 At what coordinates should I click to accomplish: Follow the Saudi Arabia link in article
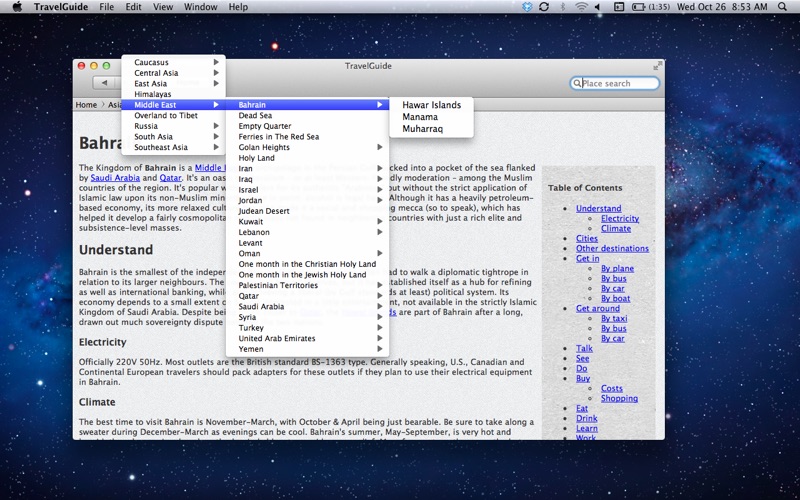tap(115, 178)
